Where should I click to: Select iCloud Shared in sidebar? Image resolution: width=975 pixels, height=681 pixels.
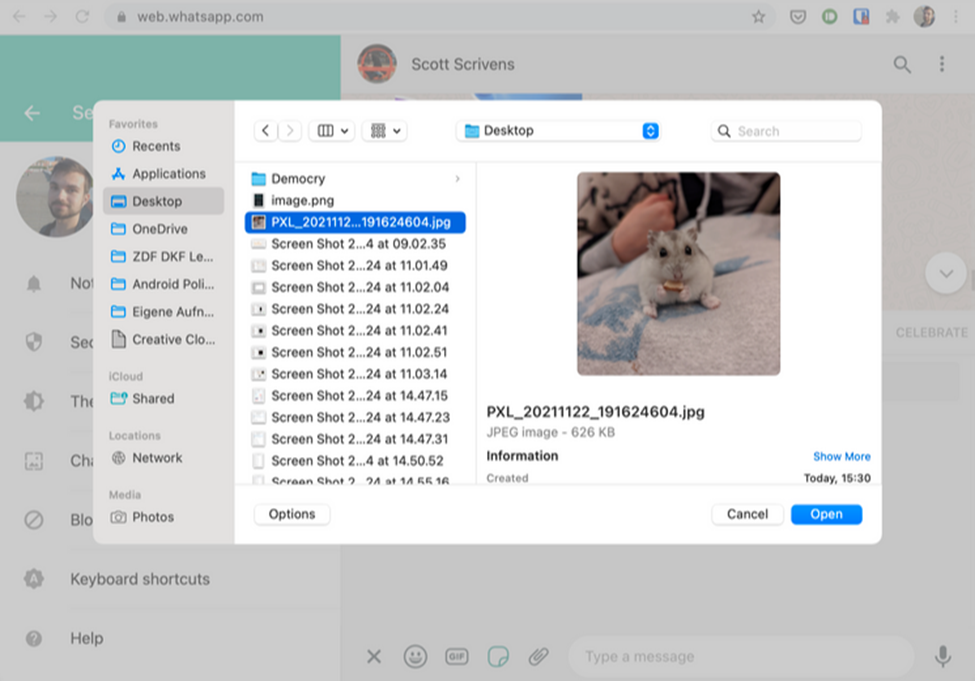tap(164, 399)
